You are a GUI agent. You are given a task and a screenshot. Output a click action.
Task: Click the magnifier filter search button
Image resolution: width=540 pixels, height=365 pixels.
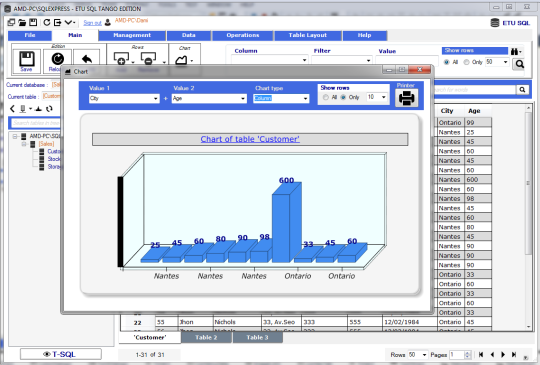coord(519,64)
